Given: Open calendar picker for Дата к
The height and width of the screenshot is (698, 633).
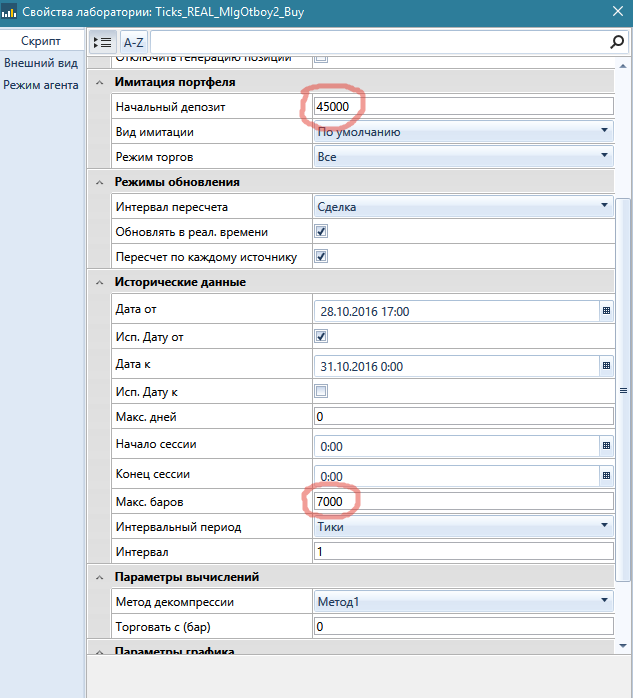Looking at the screenshot, I should pyautogui.click(x=605, y=366).
